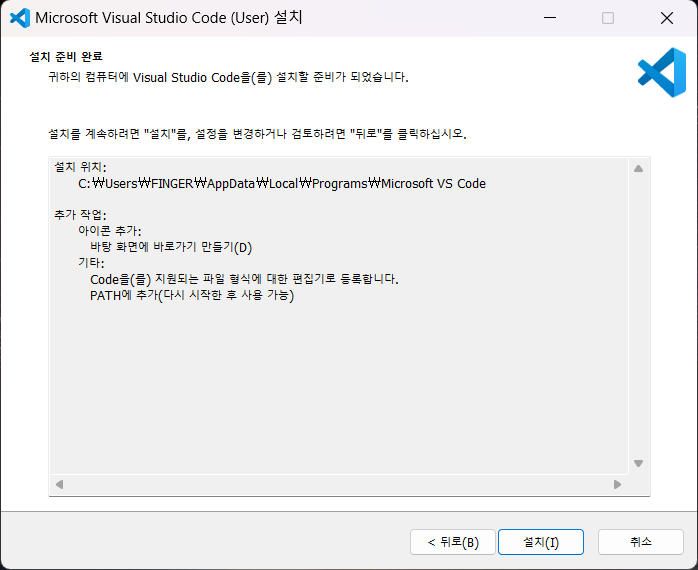Click the '설치 위치:' label

[80, 167]
